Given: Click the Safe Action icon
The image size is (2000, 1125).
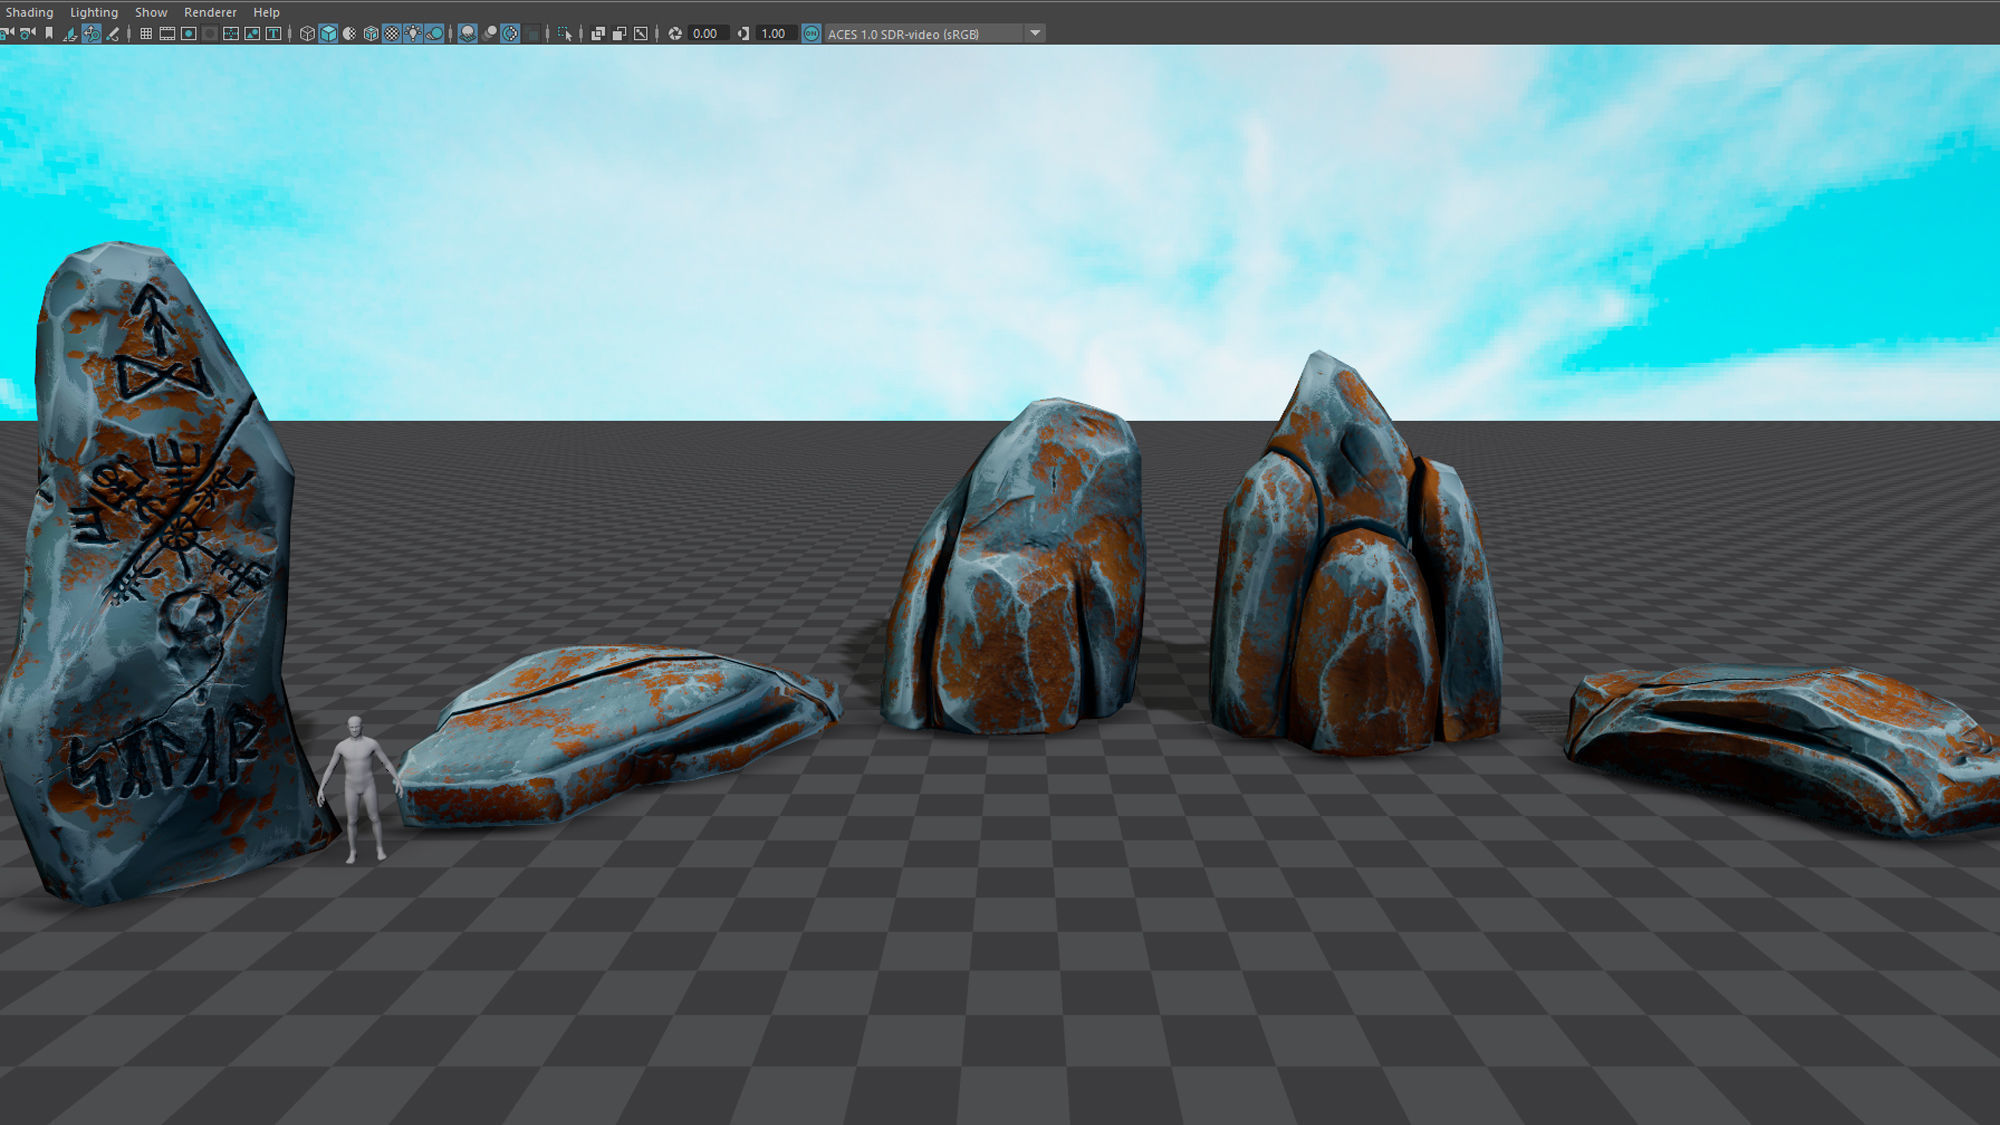Looking at the screenshot, I should click(x=252, y=33).
